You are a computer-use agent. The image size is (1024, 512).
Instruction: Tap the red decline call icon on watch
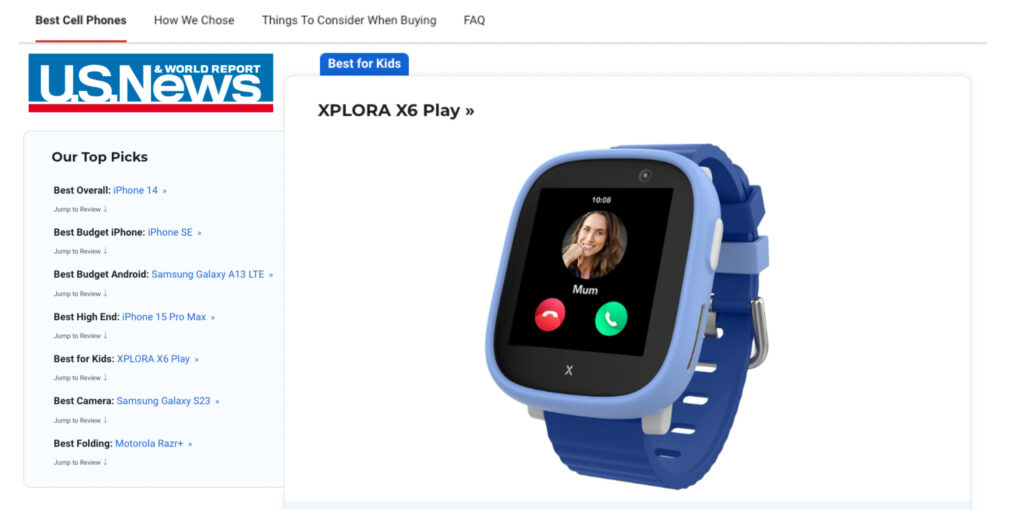pyautogui.click(x=550, y=315)
